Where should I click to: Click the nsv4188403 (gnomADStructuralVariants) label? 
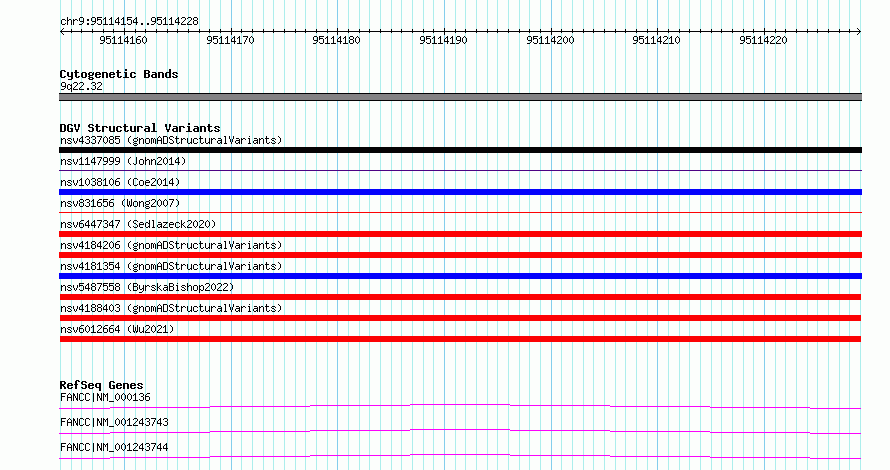click(171, 308)
